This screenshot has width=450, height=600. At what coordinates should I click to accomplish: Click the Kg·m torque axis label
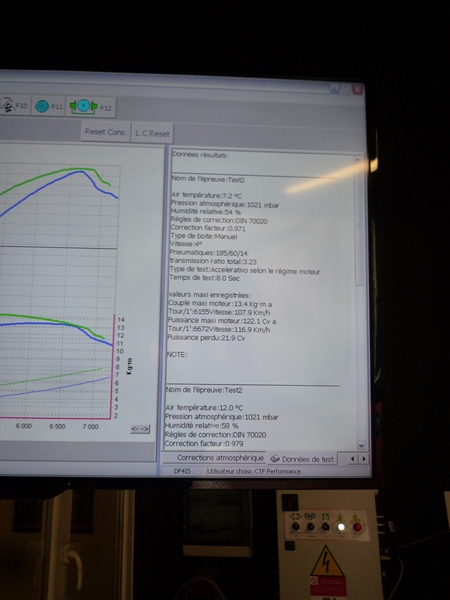(129, 366)
